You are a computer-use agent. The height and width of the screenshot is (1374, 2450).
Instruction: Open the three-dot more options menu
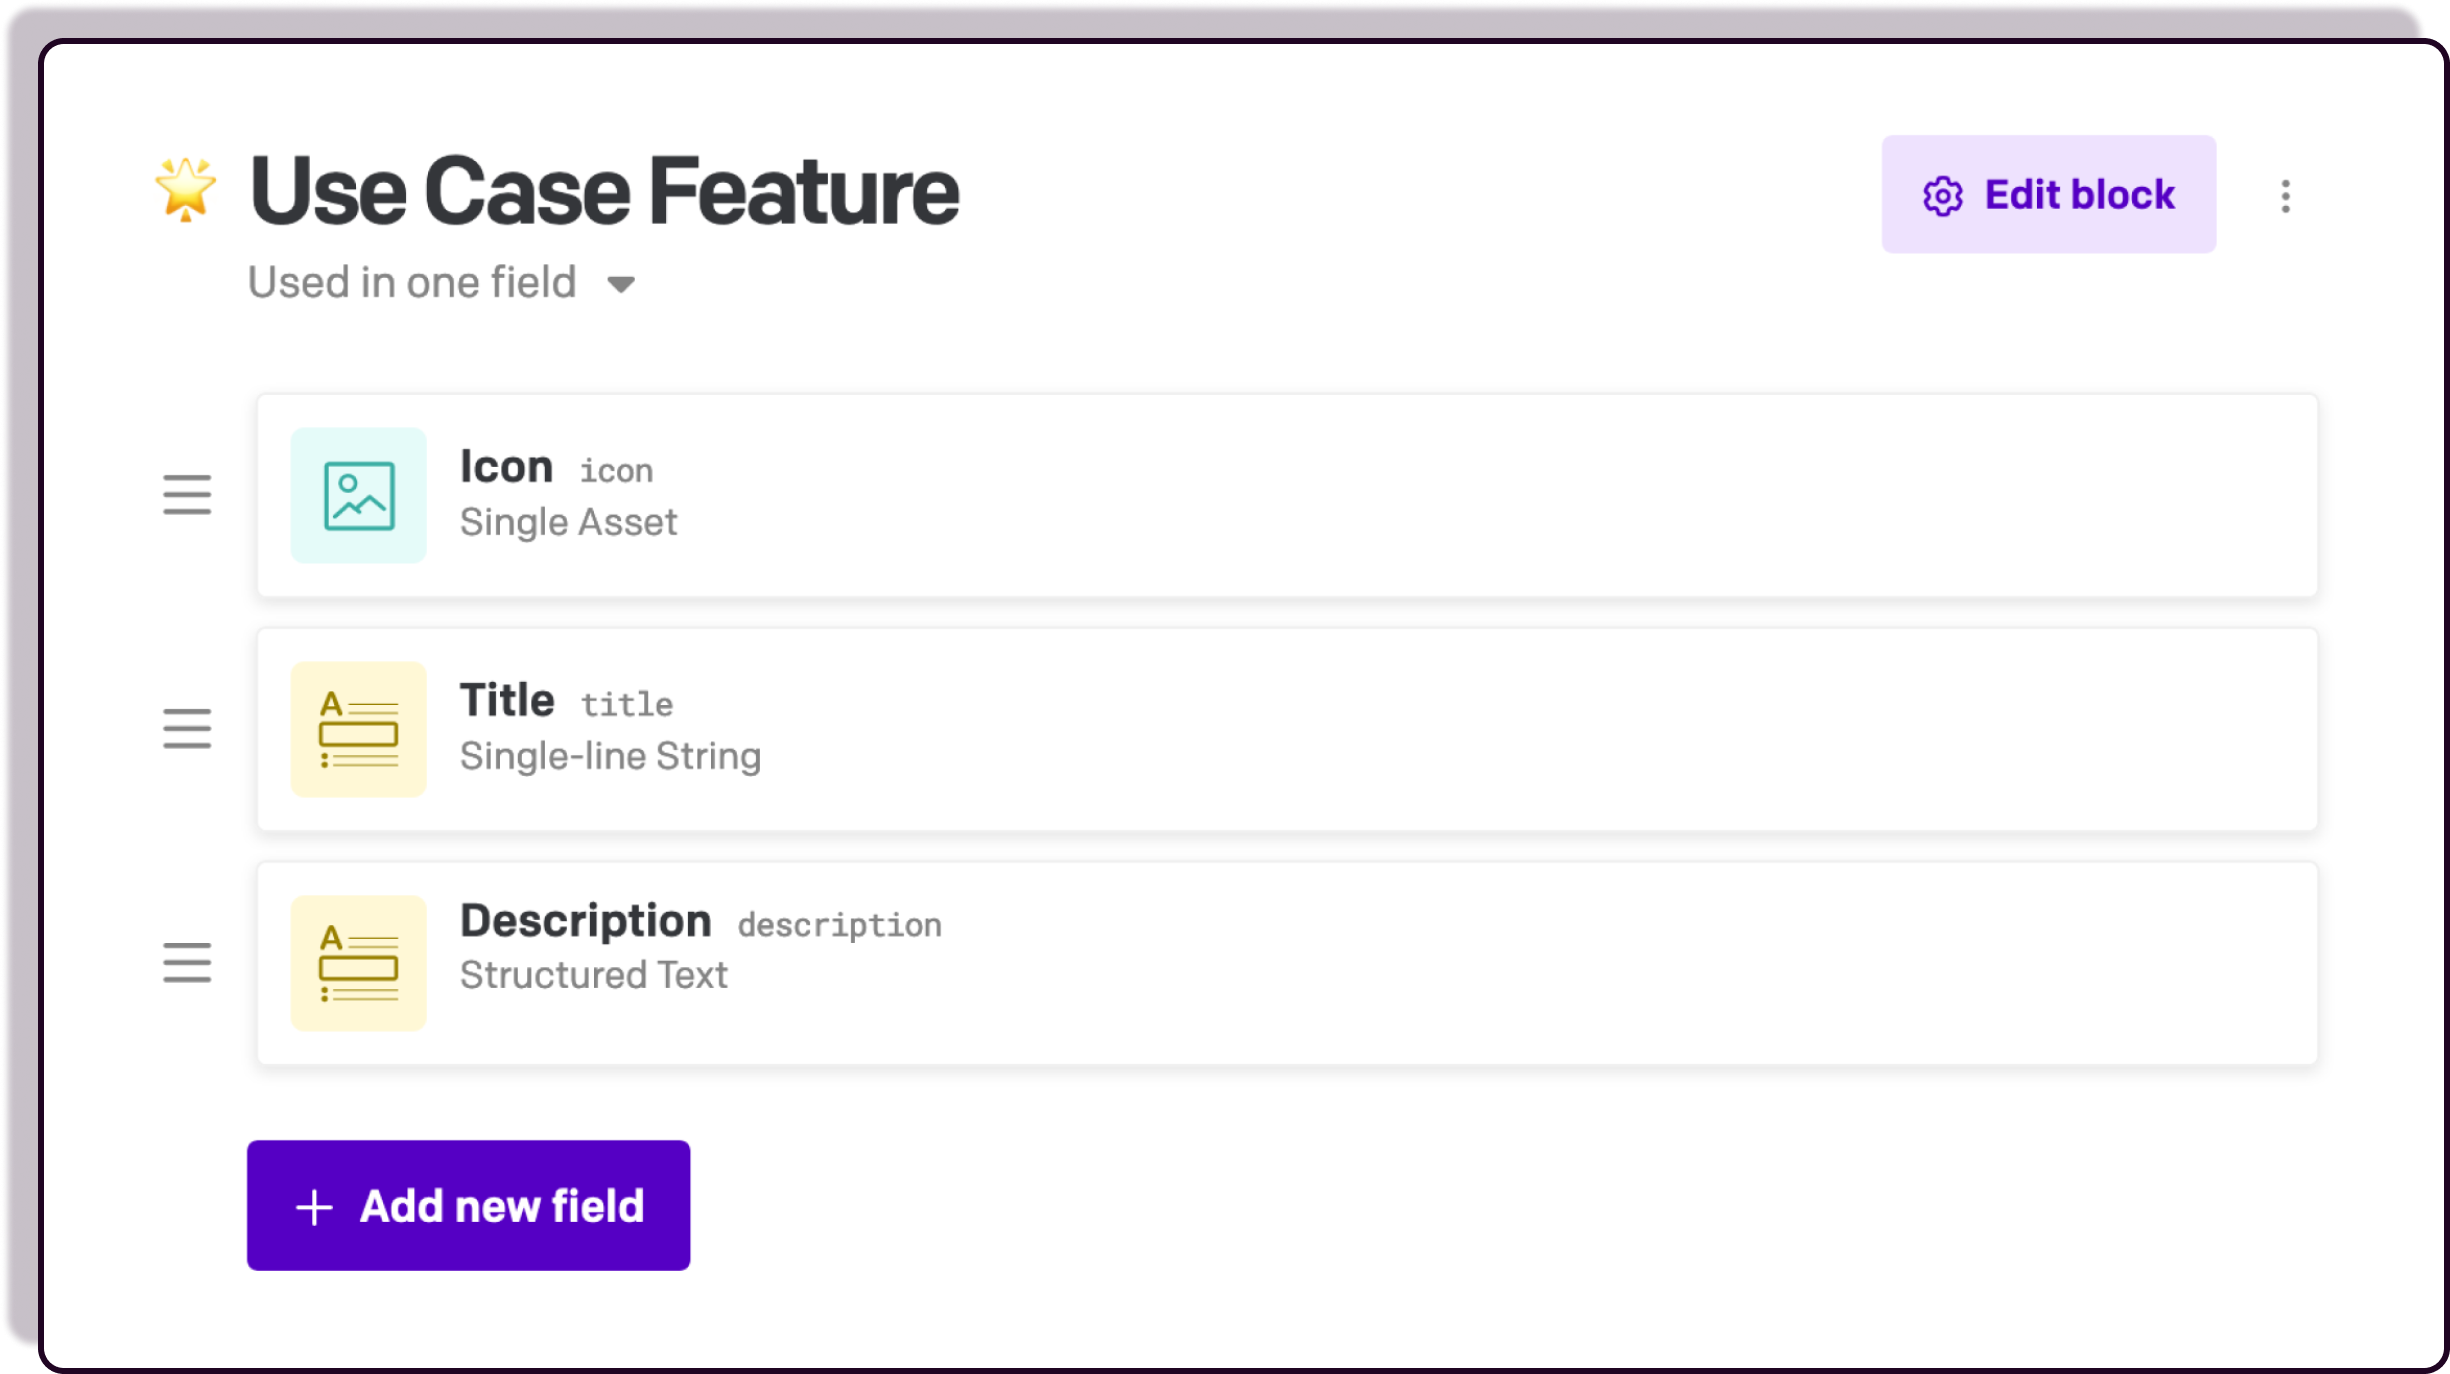(2285, 196)
